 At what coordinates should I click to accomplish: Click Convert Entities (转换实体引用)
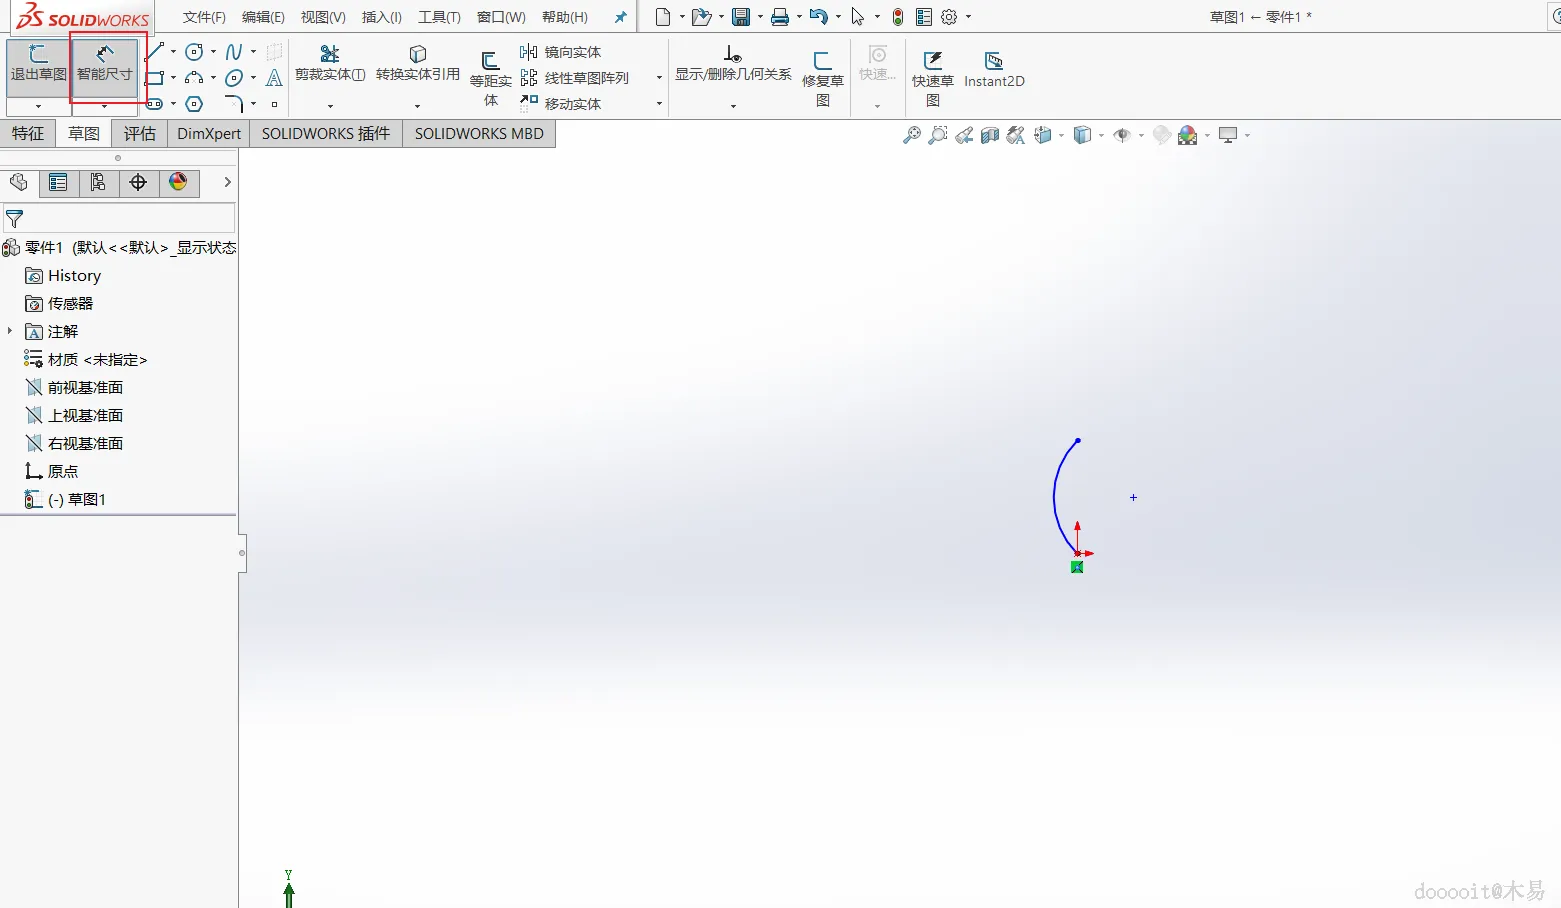pyautogui.click(x=418, y=64)
